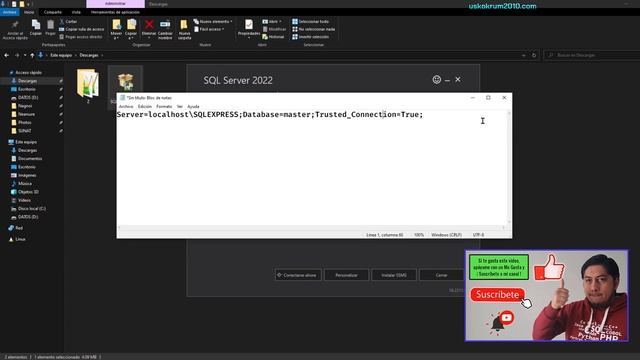Select Imágenes under Este equipo
640x360 pixels.
pos(27,175)
